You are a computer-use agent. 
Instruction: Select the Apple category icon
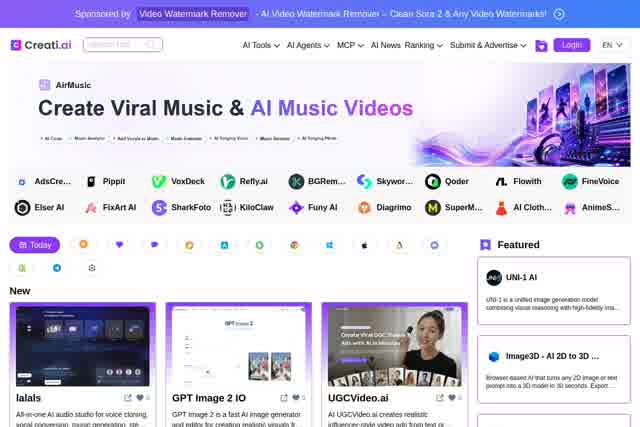coord(364,245)
